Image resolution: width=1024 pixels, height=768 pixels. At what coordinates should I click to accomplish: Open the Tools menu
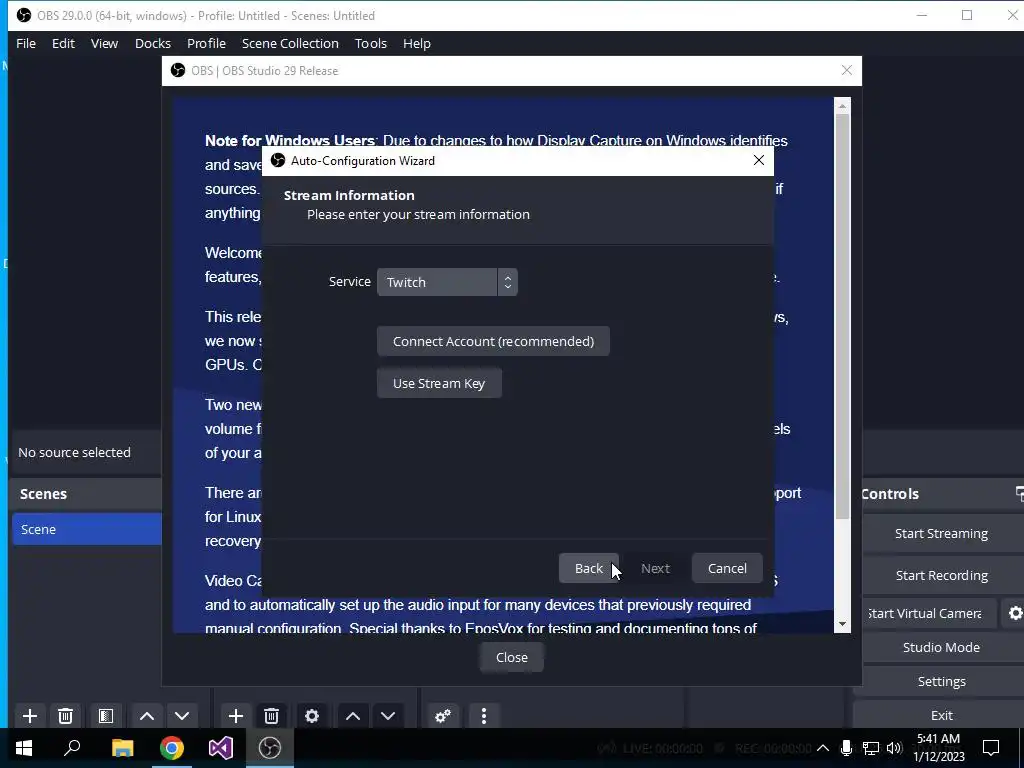pyautogui.click(x=371, y=44)
